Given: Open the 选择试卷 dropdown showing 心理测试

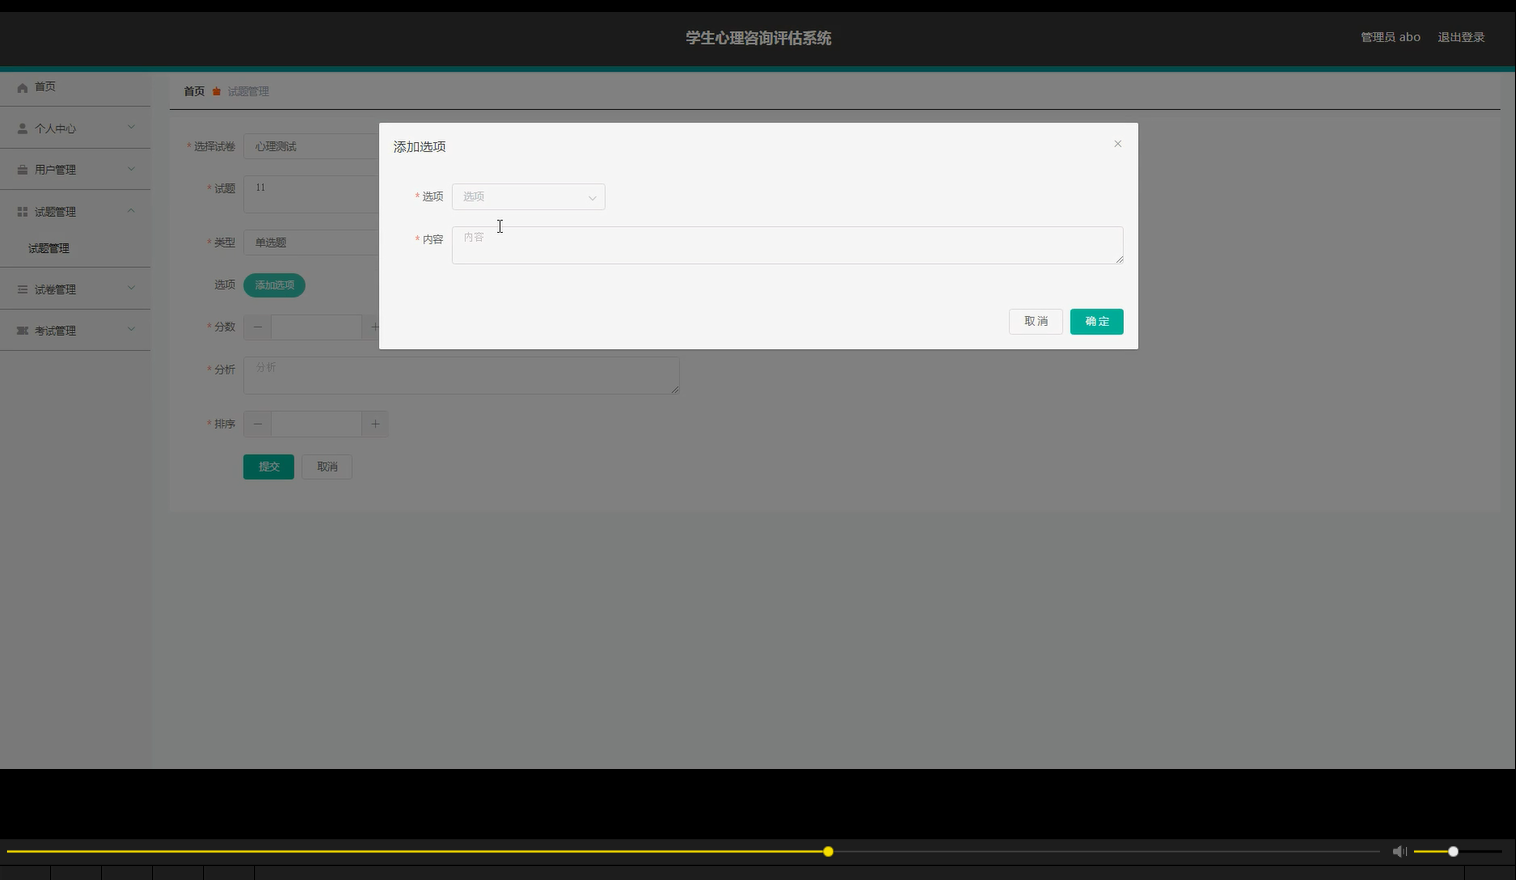Looking at the screenshot, I should point(311,146).
